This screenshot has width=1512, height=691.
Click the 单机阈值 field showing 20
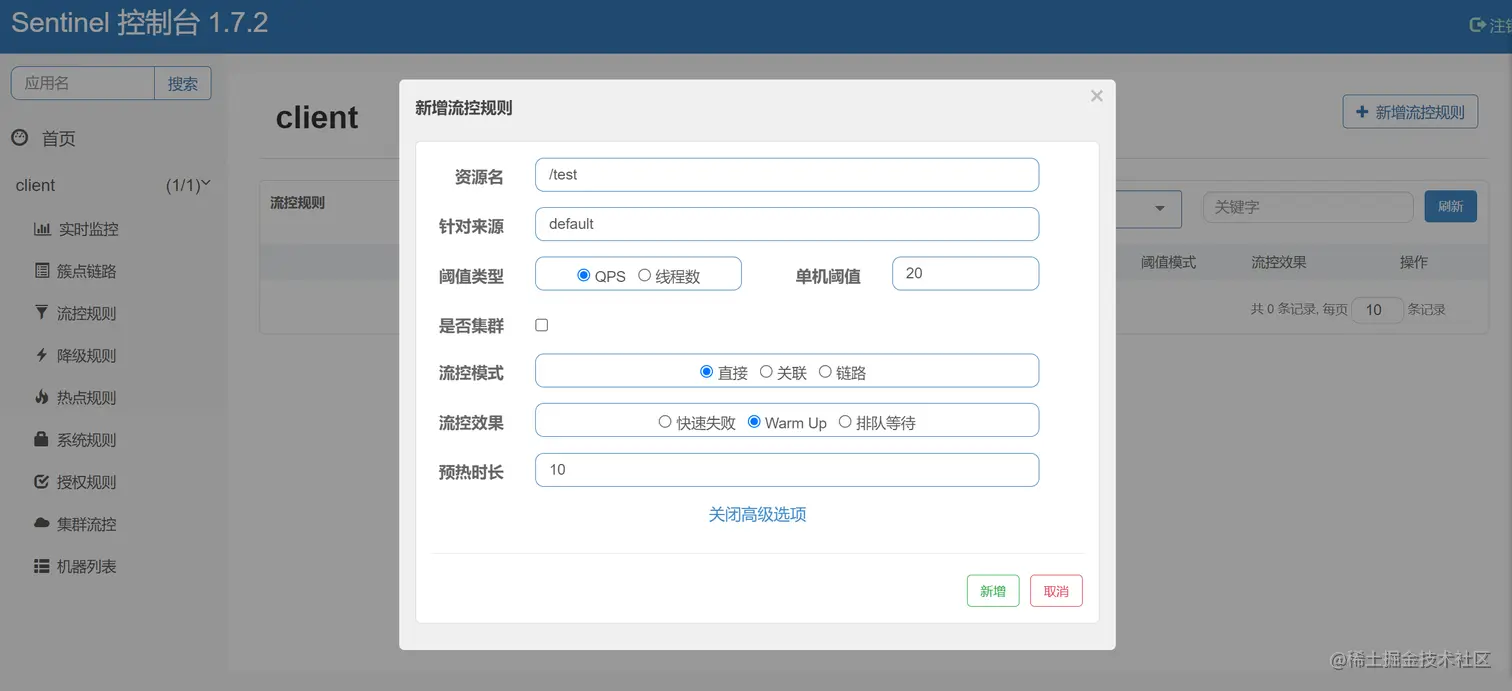(x=966, y=273)
